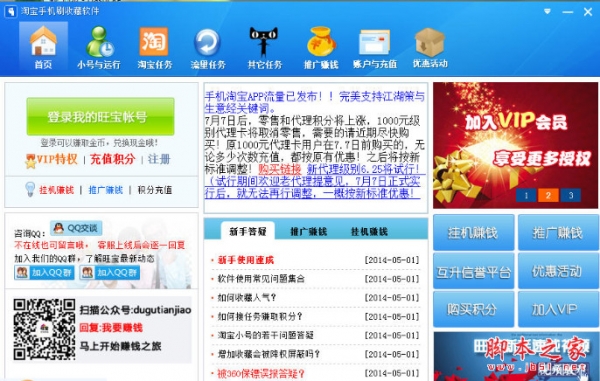Viewport: 600px width, 381px height.
Task: Click QQ交谈 penguin chat button
Action: click(x=76, y=228)
